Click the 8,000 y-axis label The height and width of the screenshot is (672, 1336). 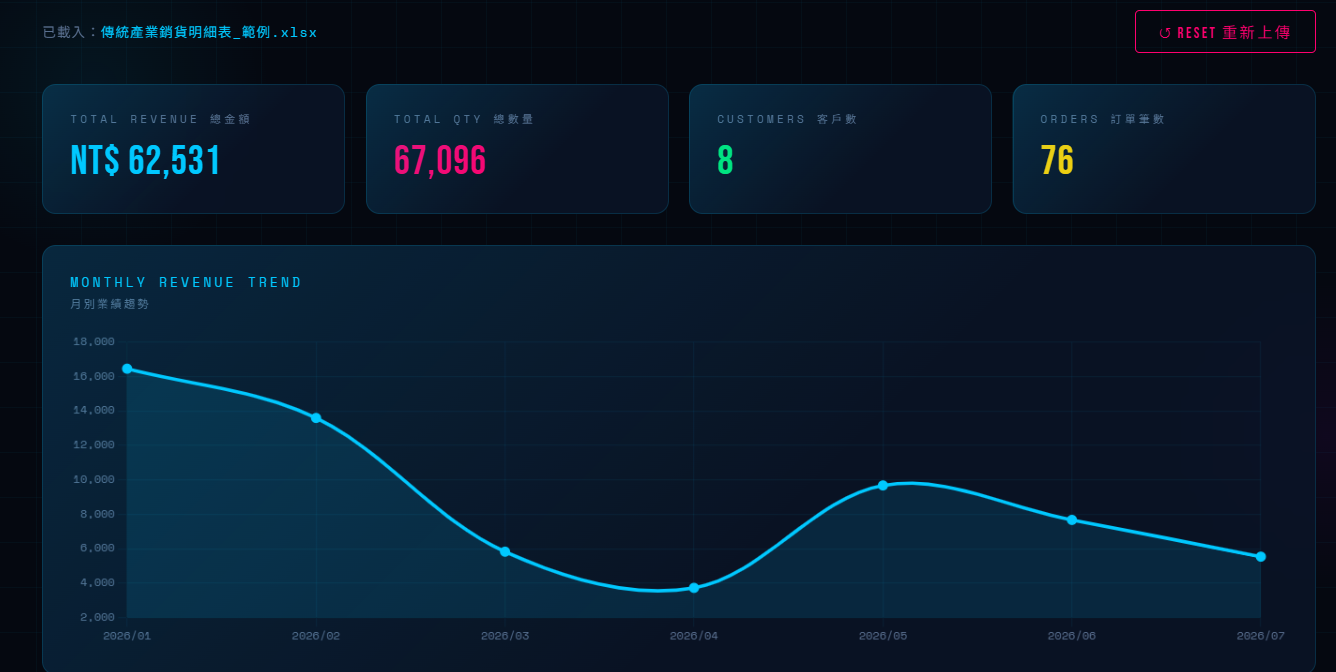(x=98, y=514)
